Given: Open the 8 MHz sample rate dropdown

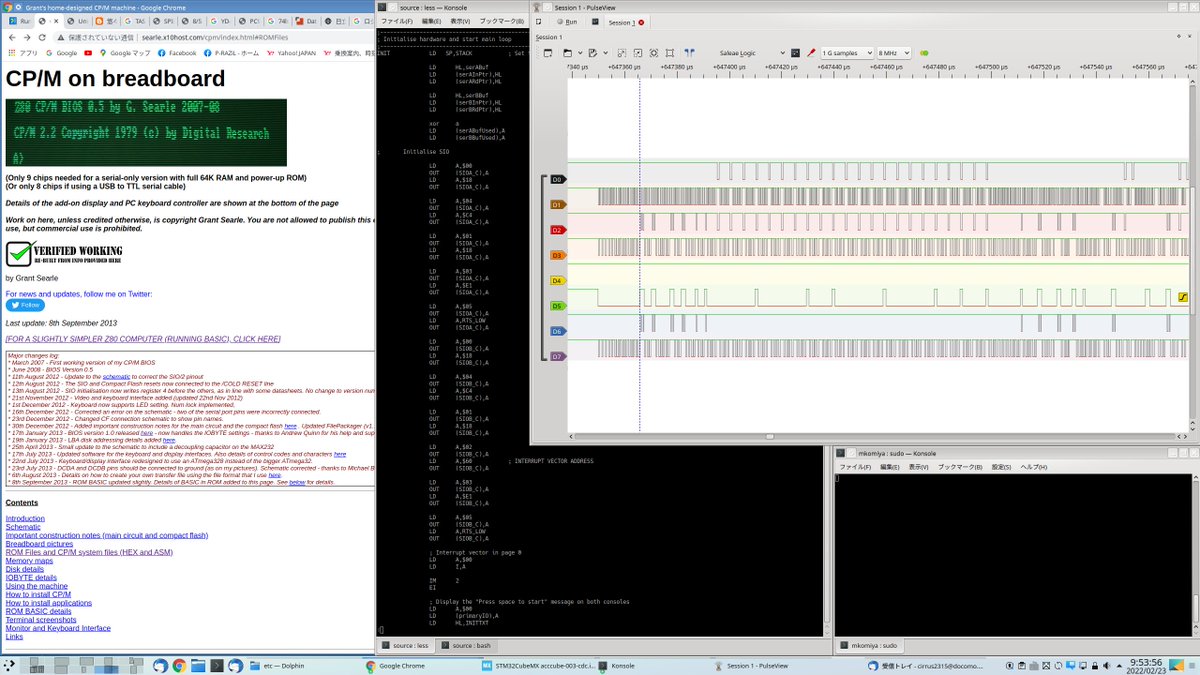Looking at the screenshot, I should tap(896, 52).
